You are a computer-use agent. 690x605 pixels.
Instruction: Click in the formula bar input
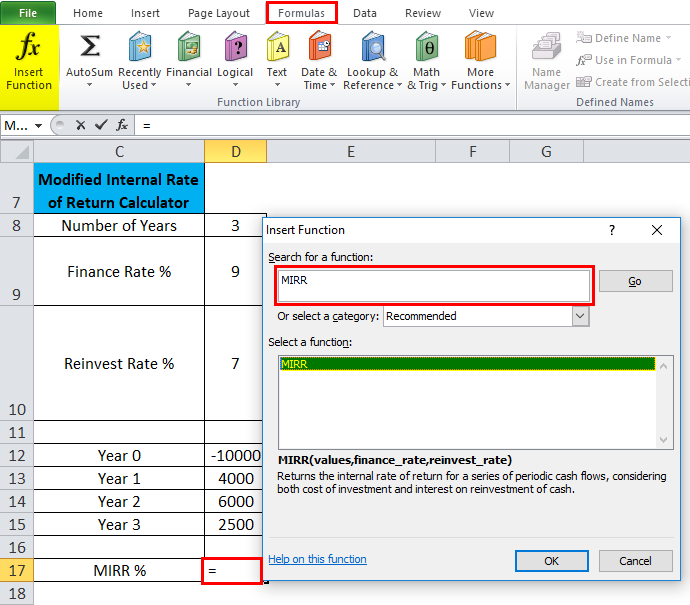[412, 126]
